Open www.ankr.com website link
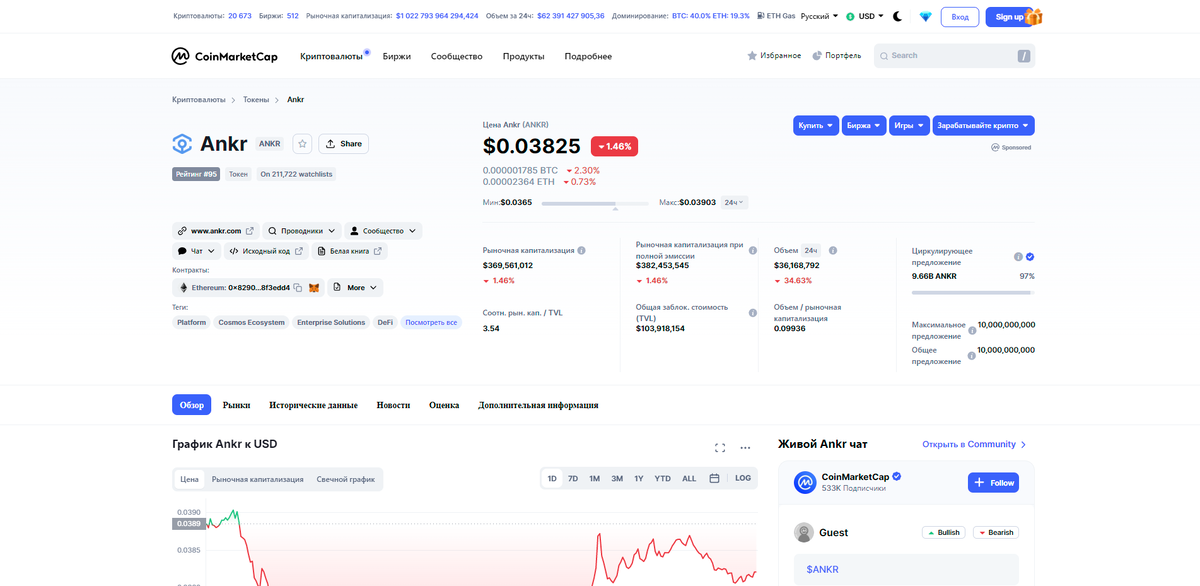 [216, 231]
